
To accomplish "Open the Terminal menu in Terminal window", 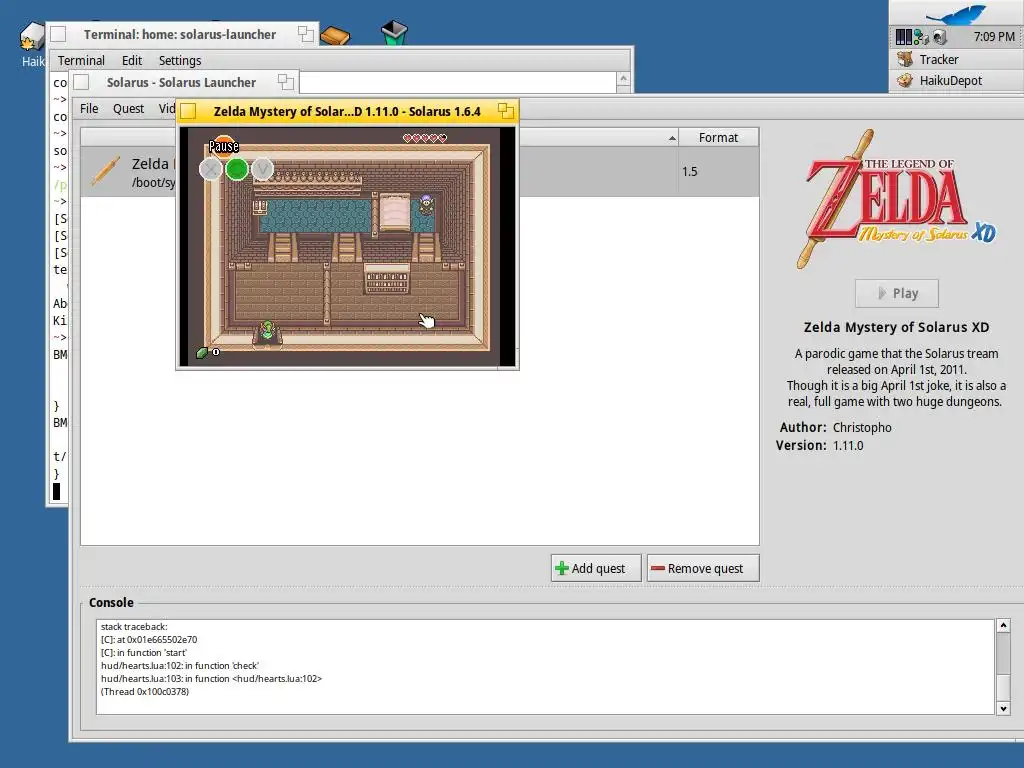I will [x=81, y=61].
